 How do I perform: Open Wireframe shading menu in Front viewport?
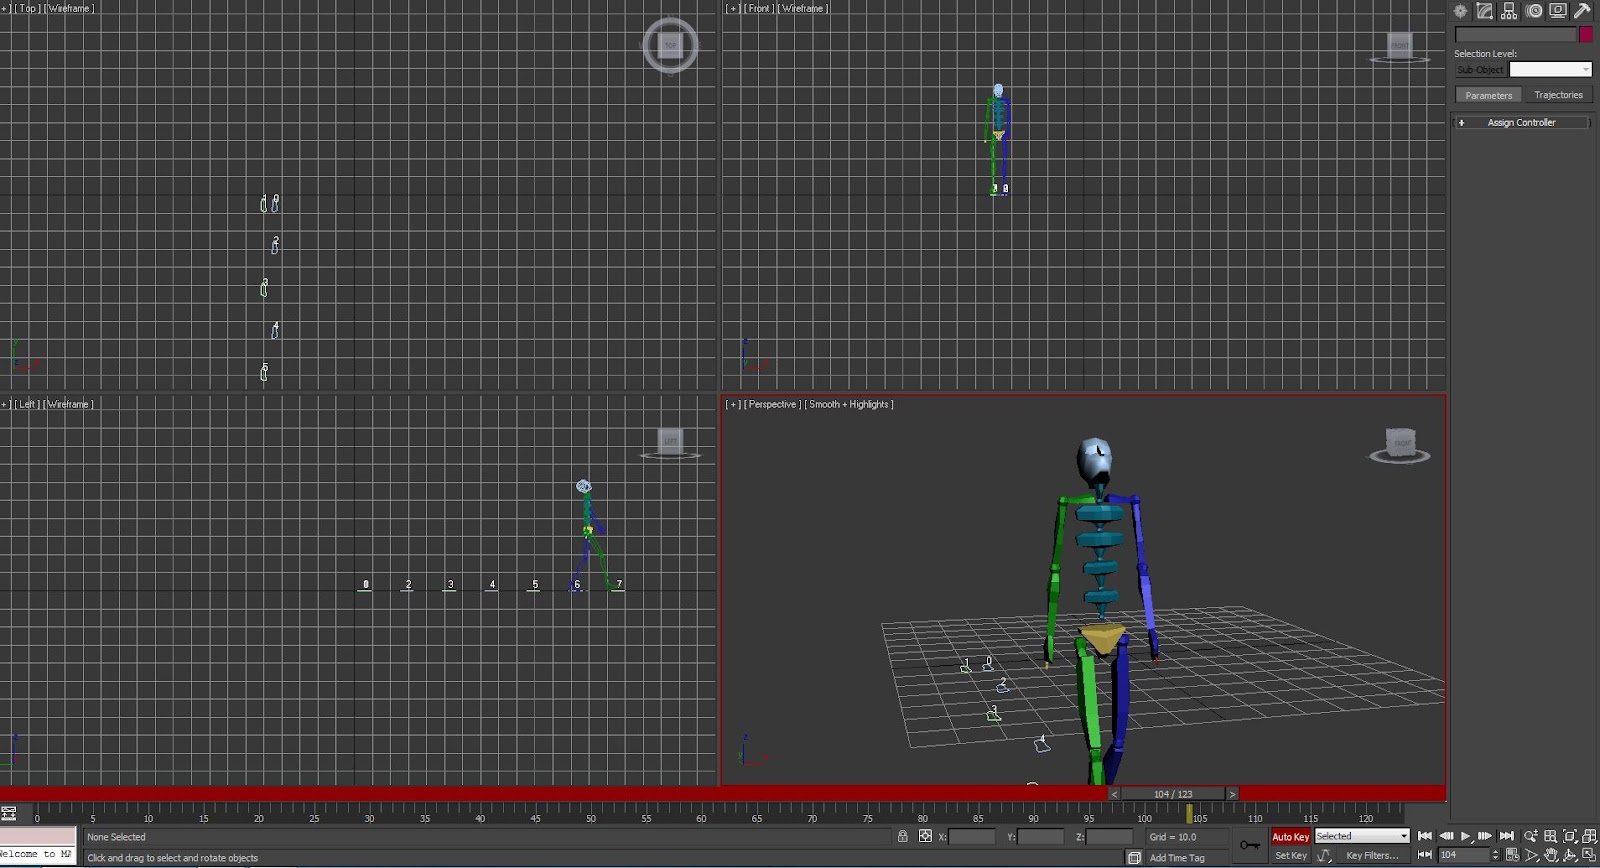[803, 8]
